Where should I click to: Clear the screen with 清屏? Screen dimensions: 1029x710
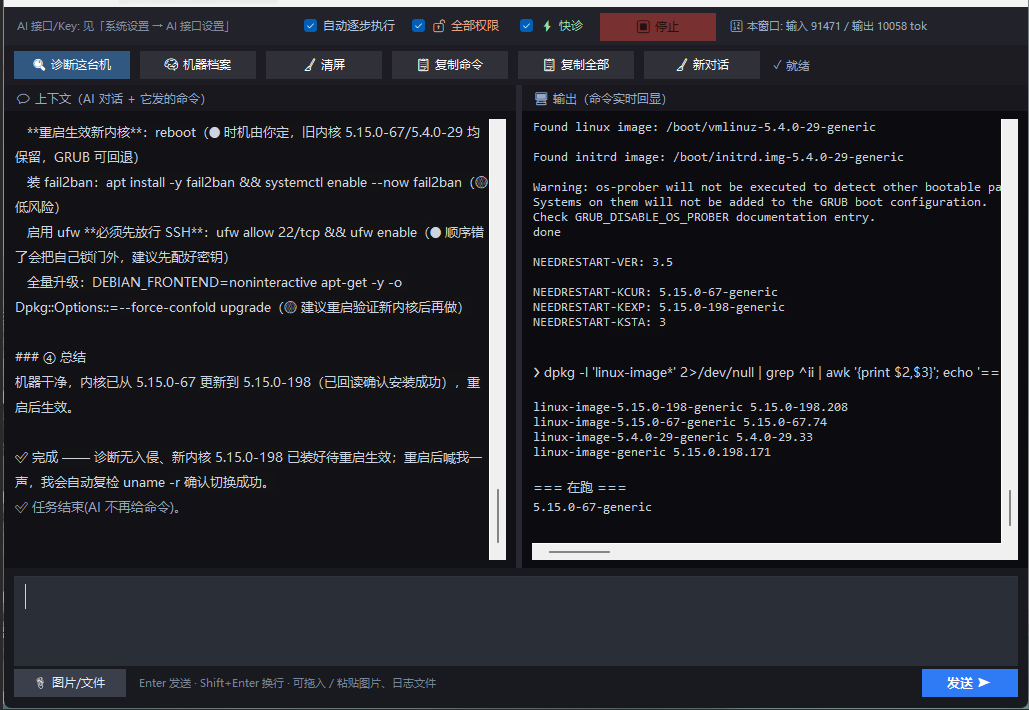(x=324, y=65)
